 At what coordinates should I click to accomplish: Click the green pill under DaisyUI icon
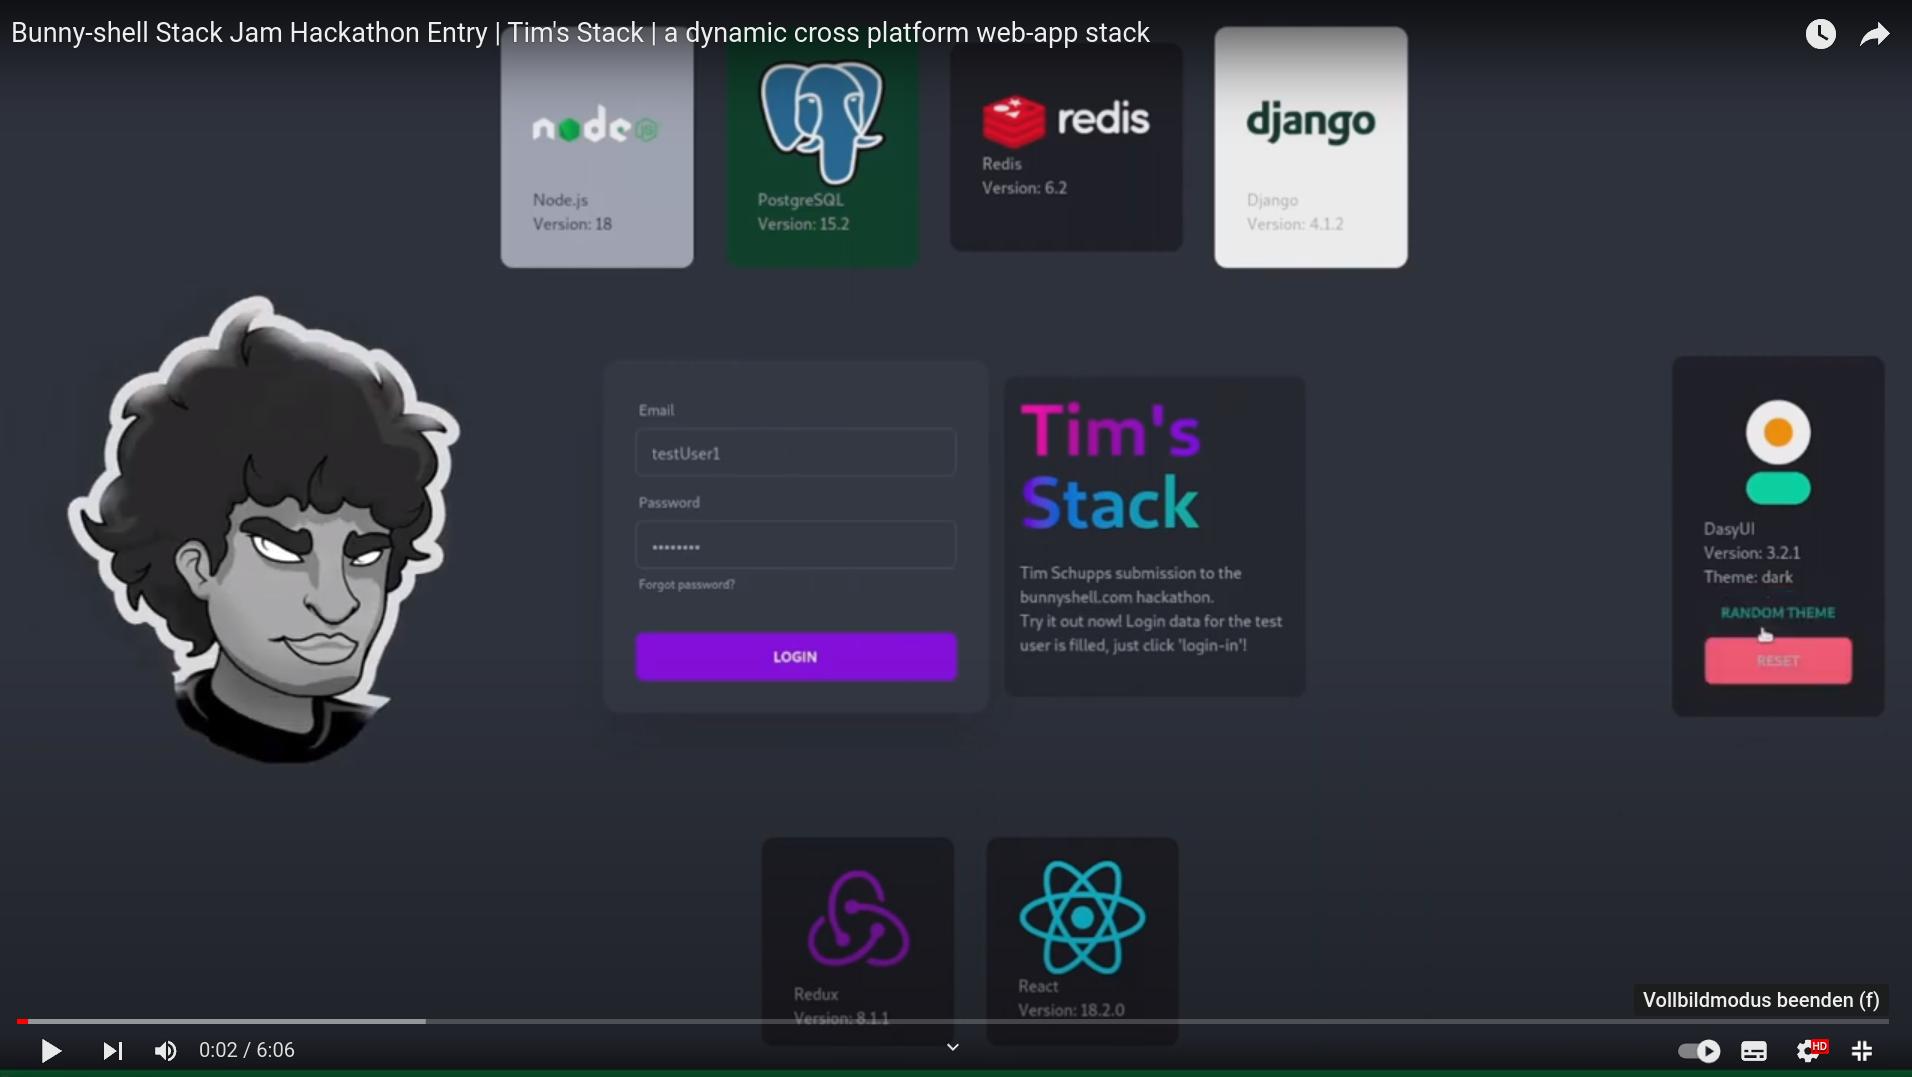tap(1778, 488)
